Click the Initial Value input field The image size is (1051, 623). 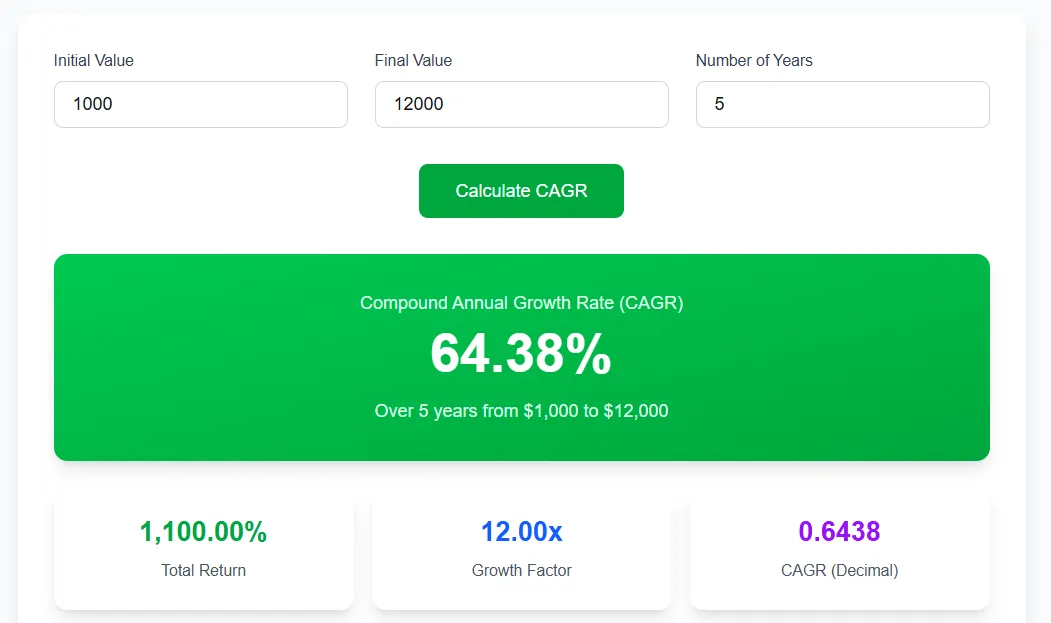[x=200, y=105]
